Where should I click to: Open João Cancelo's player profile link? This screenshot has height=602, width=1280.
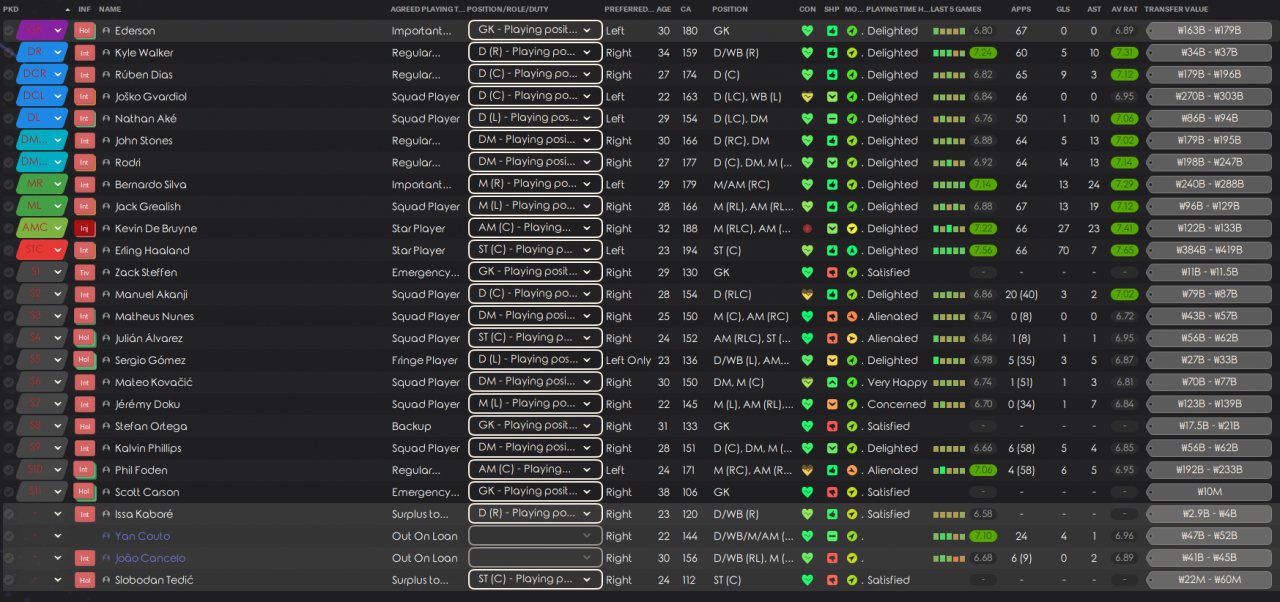[x=150, y=559]
